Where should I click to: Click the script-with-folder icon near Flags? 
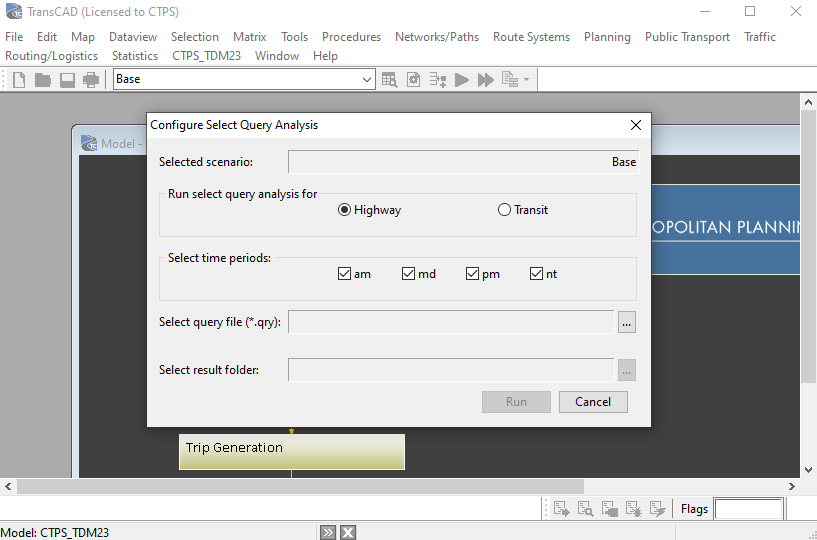(x=609, y=509)
